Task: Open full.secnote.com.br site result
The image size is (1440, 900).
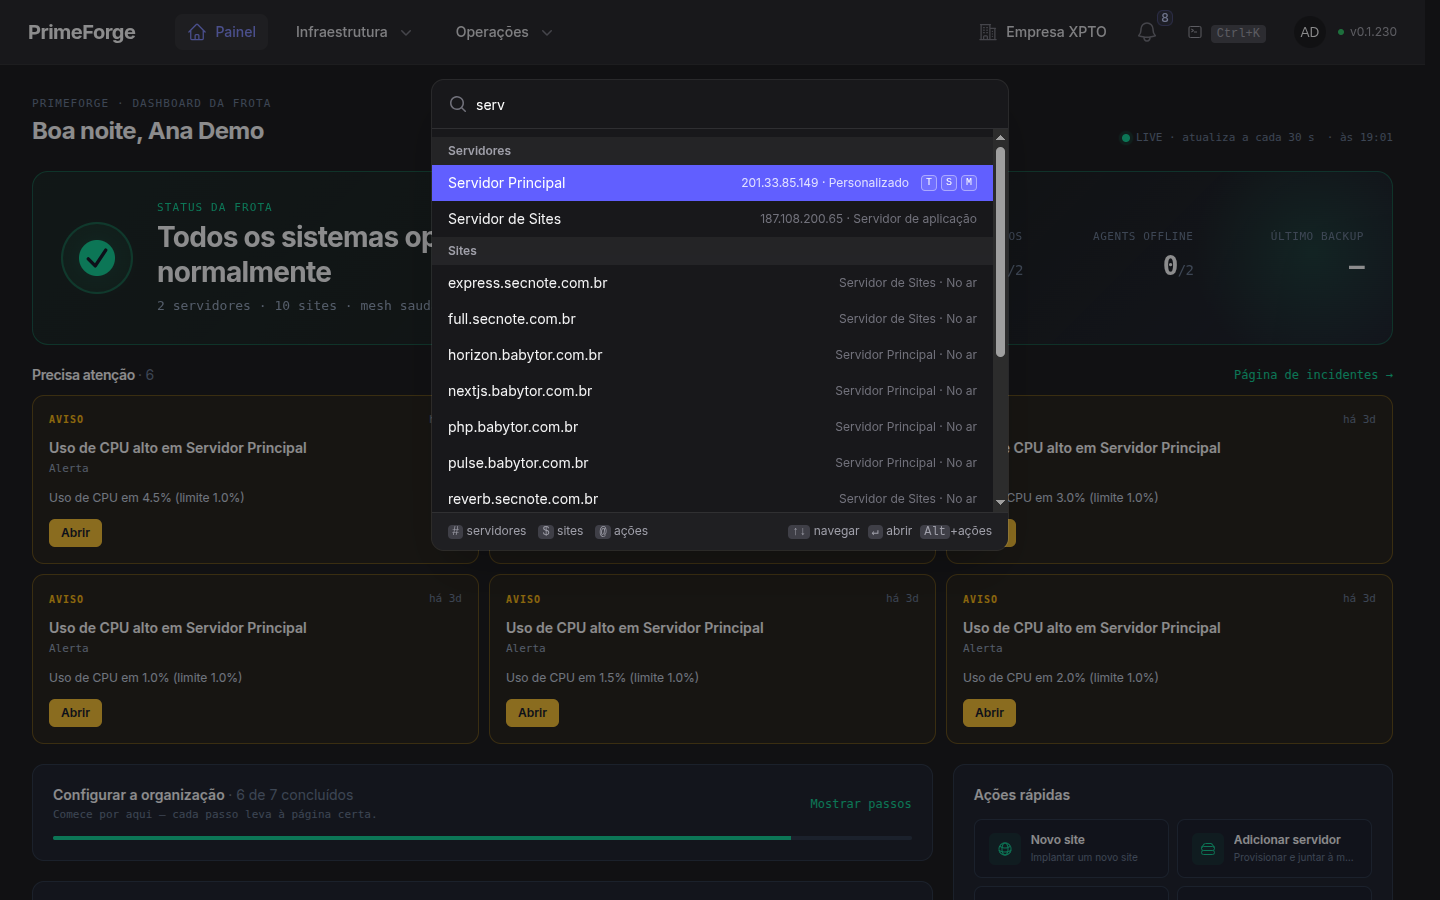Action: tap(712, 319)
